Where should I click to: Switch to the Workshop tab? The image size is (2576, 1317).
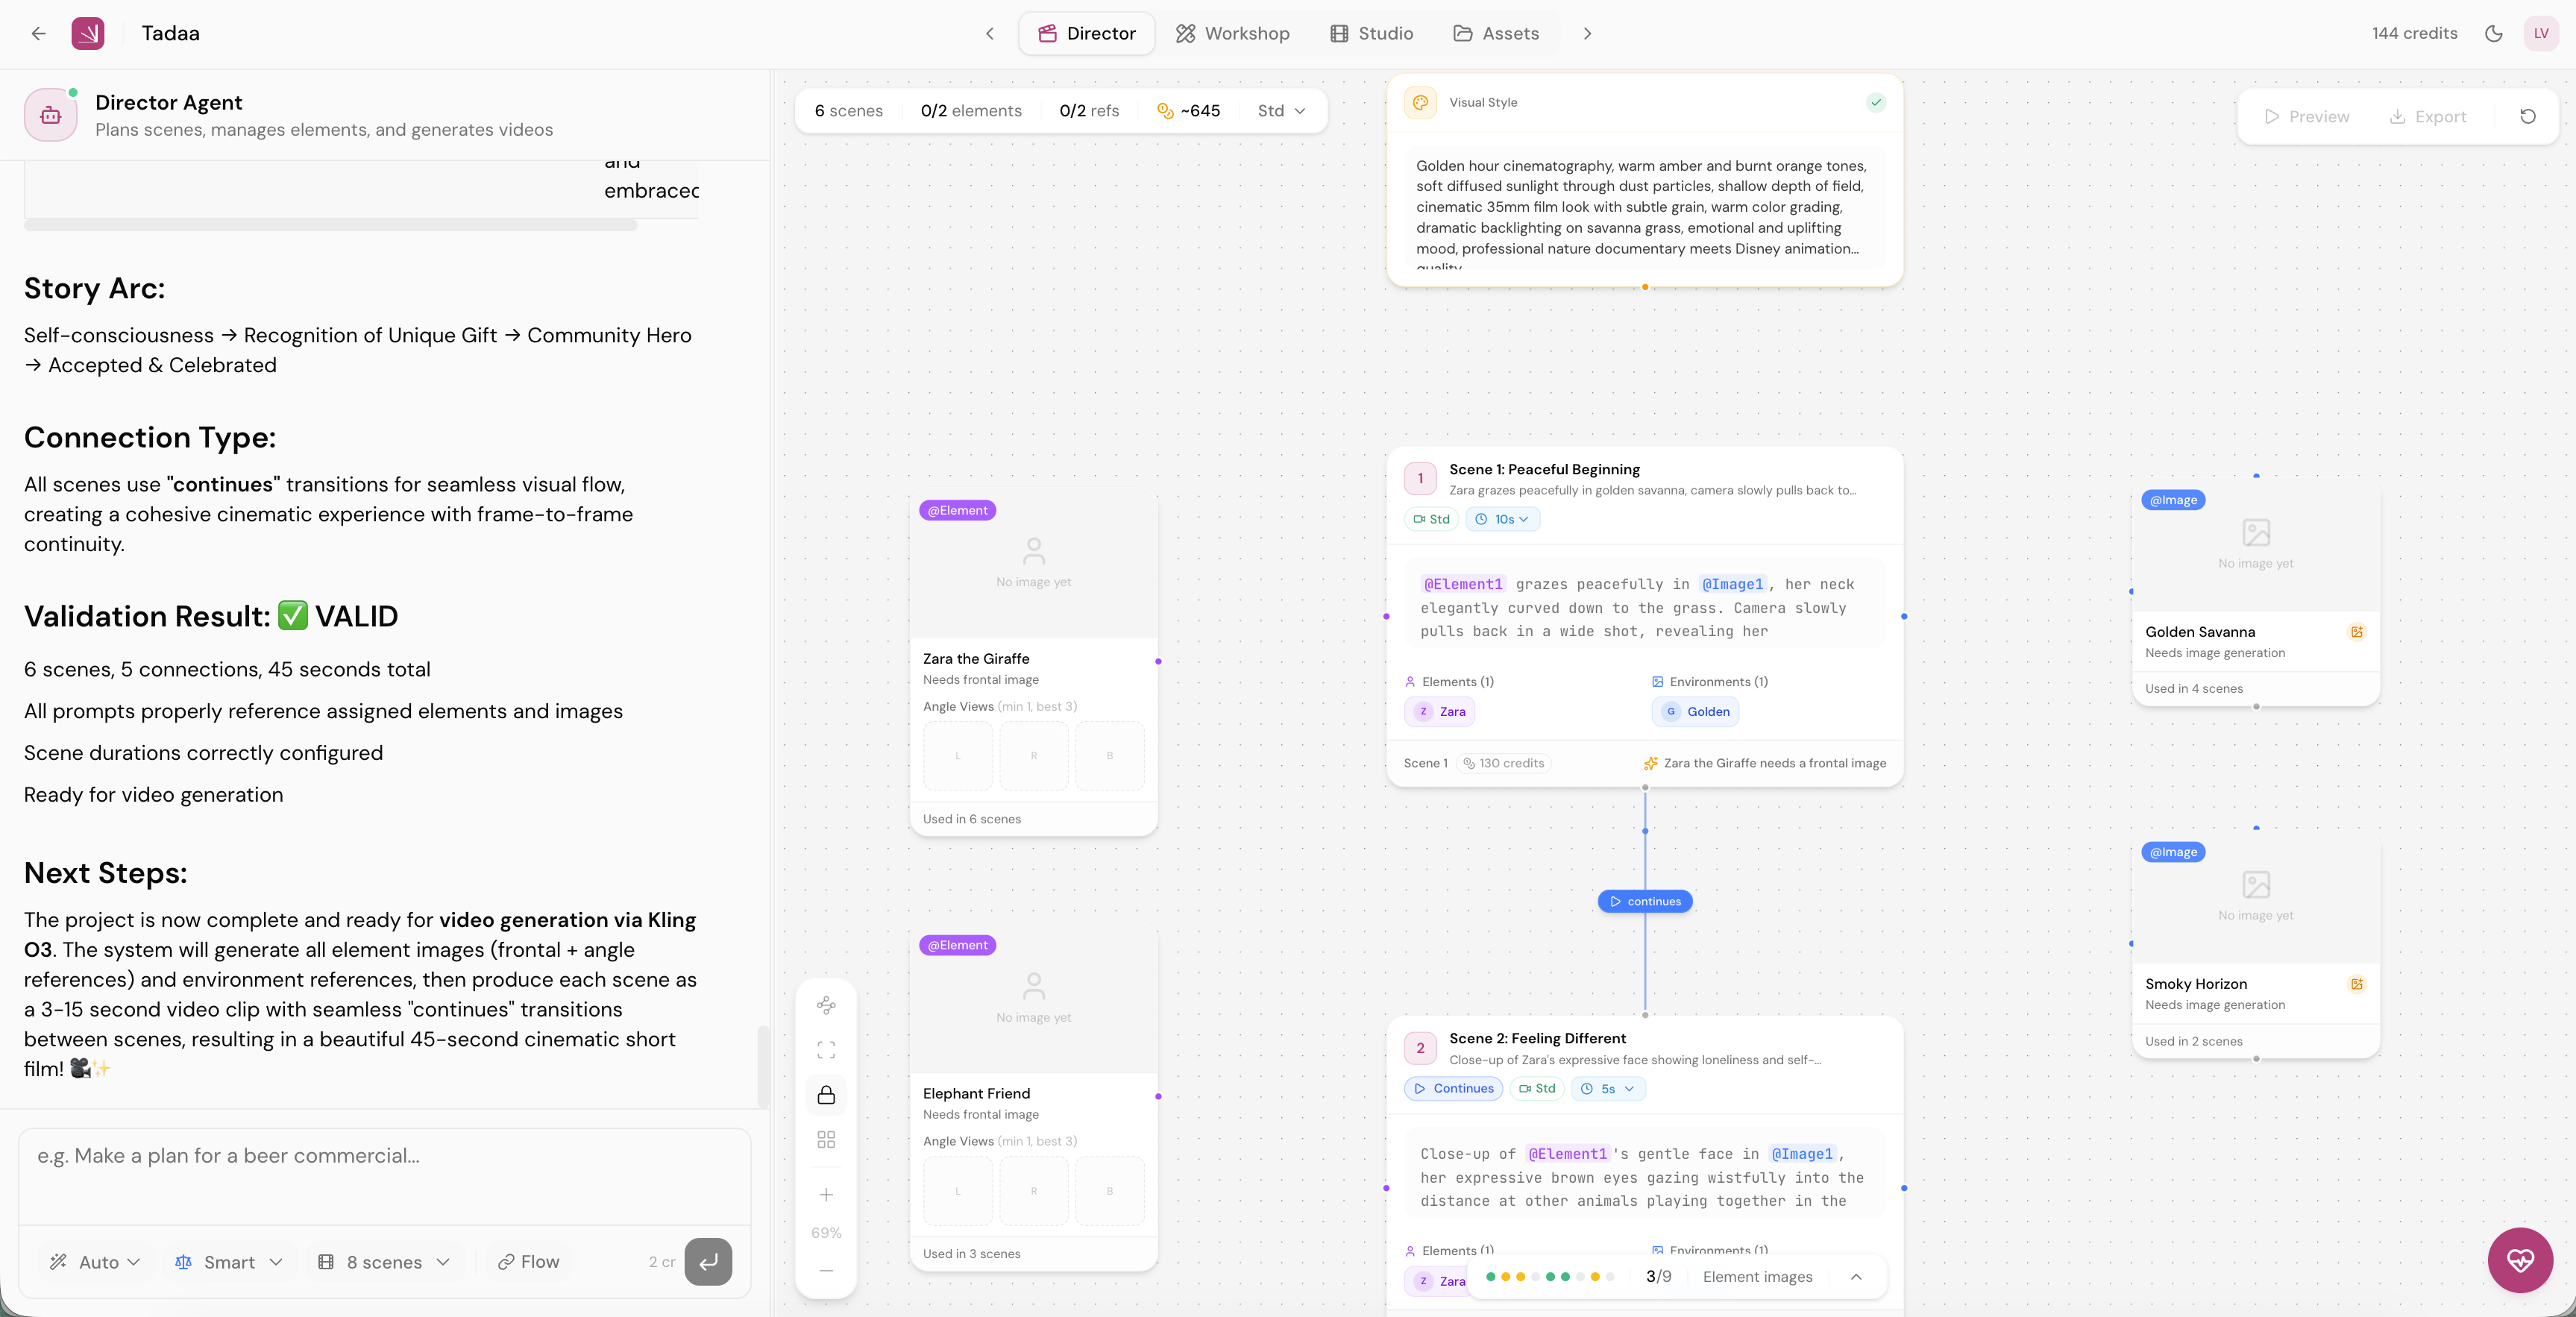coord(1232,33)
